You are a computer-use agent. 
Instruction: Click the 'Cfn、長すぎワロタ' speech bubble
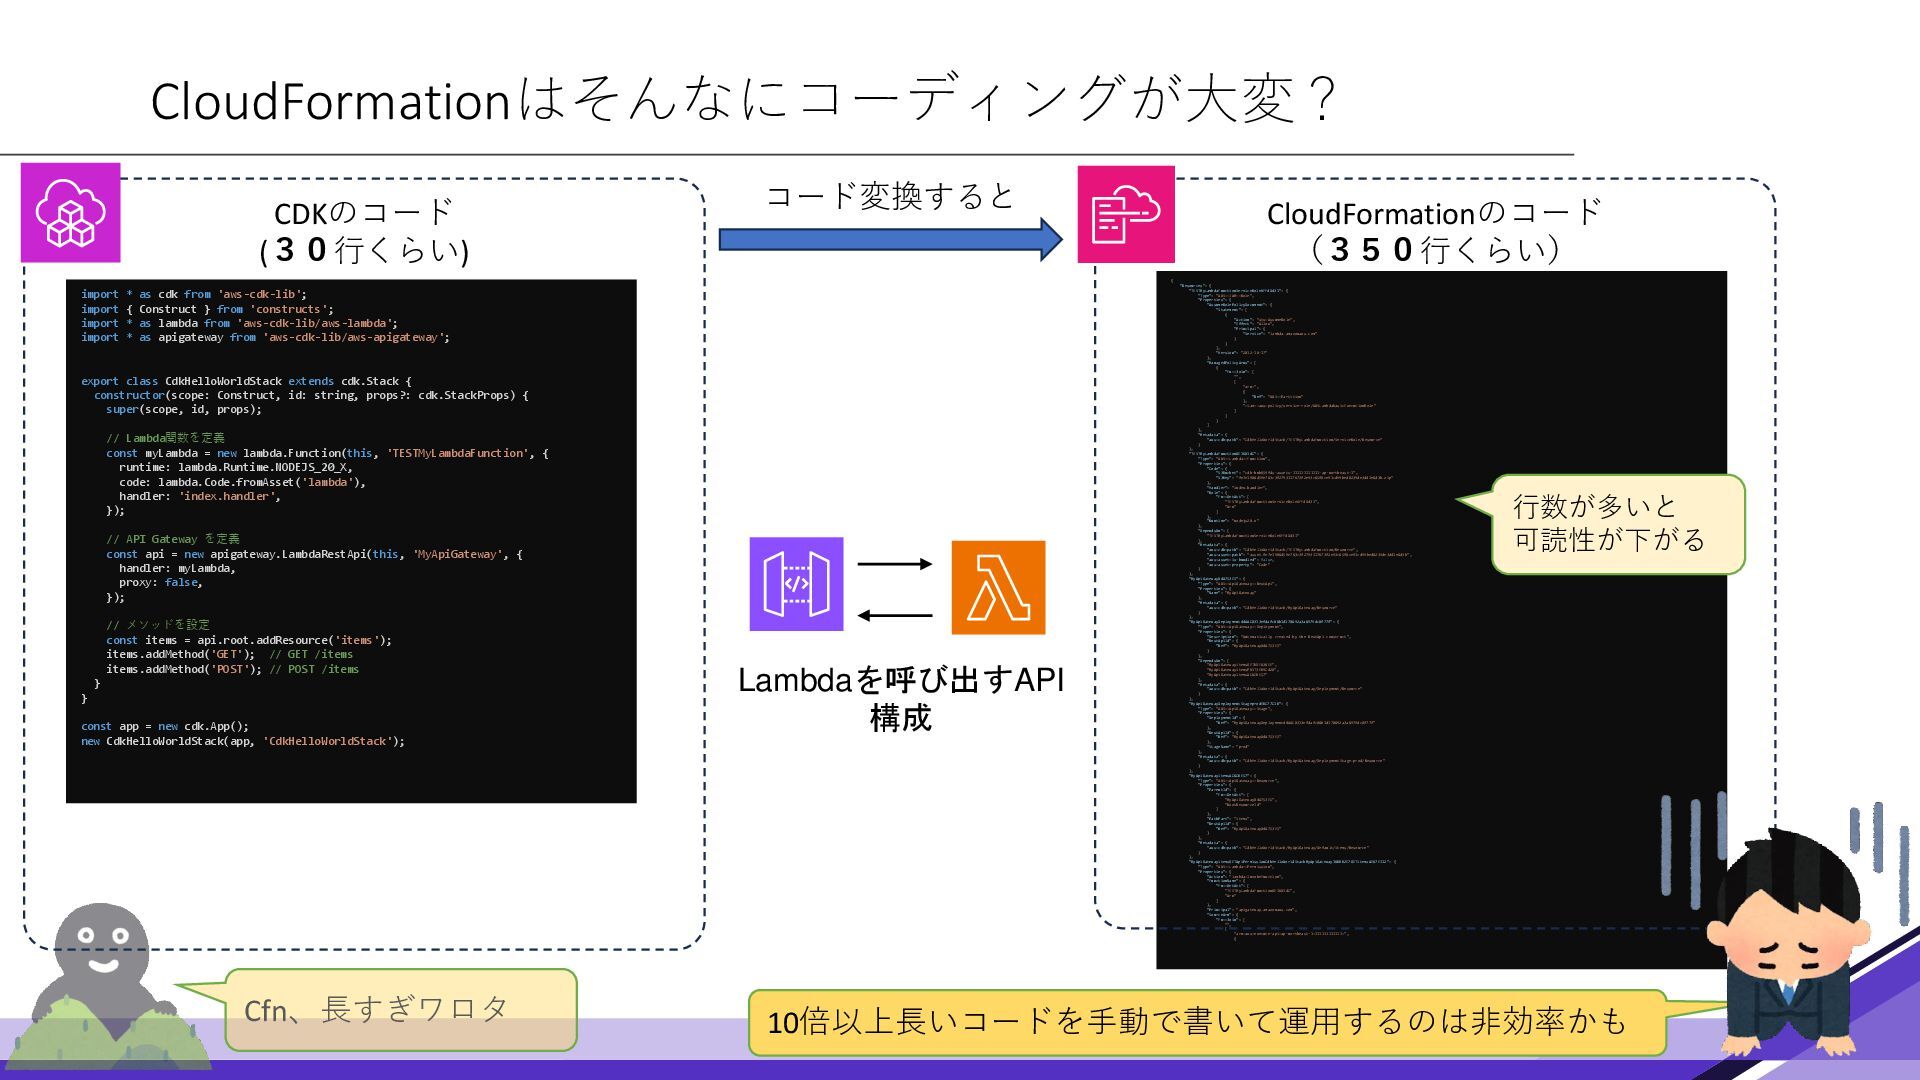[400, 1010]
